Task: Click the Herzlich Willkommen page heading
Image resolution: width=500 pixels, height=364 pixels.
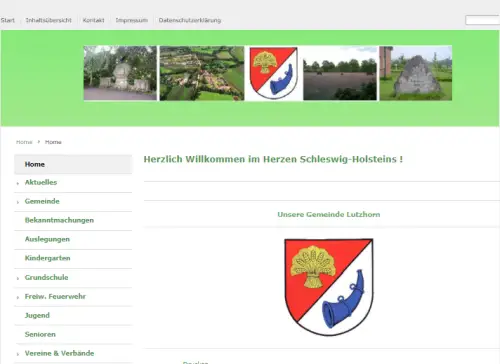Action: 273,159
